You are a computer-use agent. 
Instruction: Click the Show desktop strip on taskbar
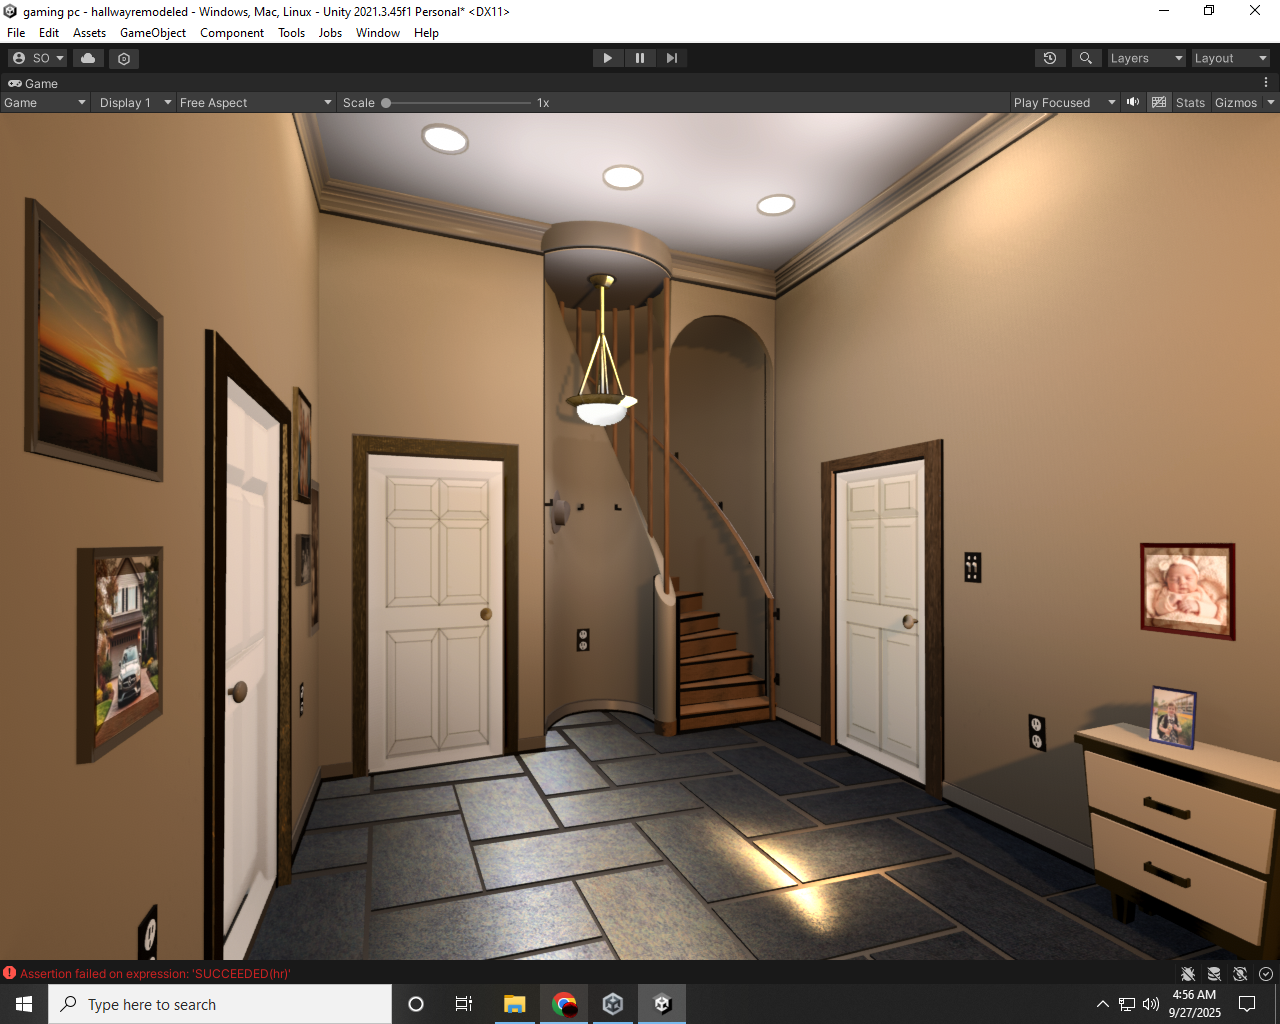(x=1277, y=1004)
